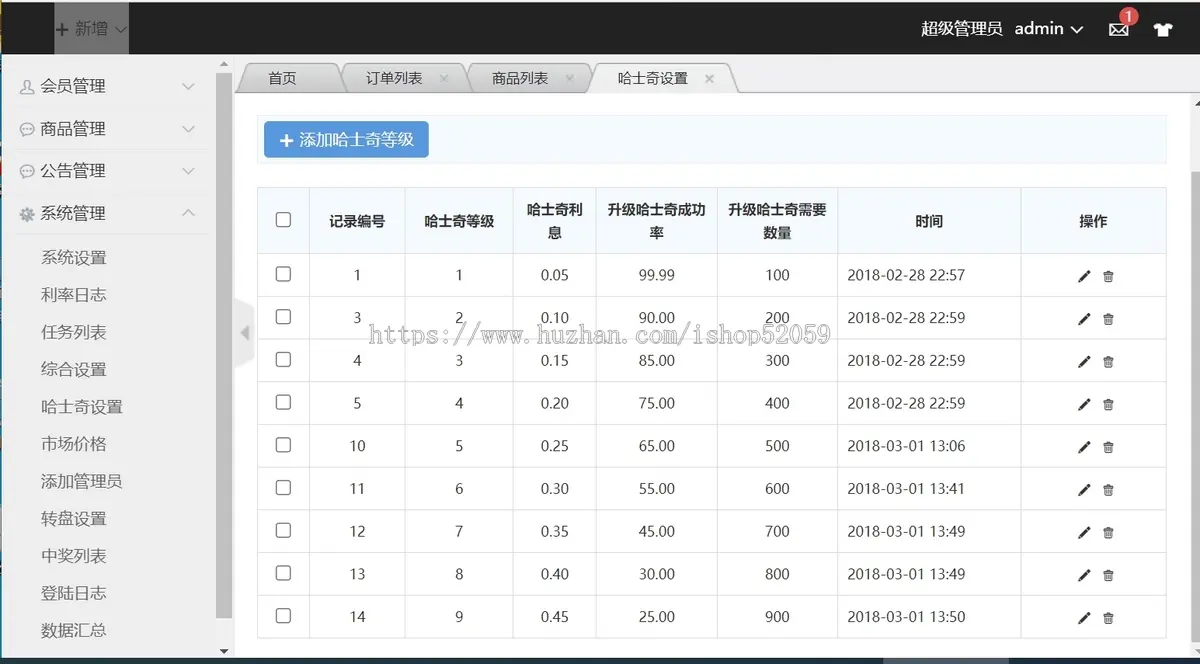Open the mail notifications envelope icon
Screen dimensions: 1200x664
[x=1118, y=30]
